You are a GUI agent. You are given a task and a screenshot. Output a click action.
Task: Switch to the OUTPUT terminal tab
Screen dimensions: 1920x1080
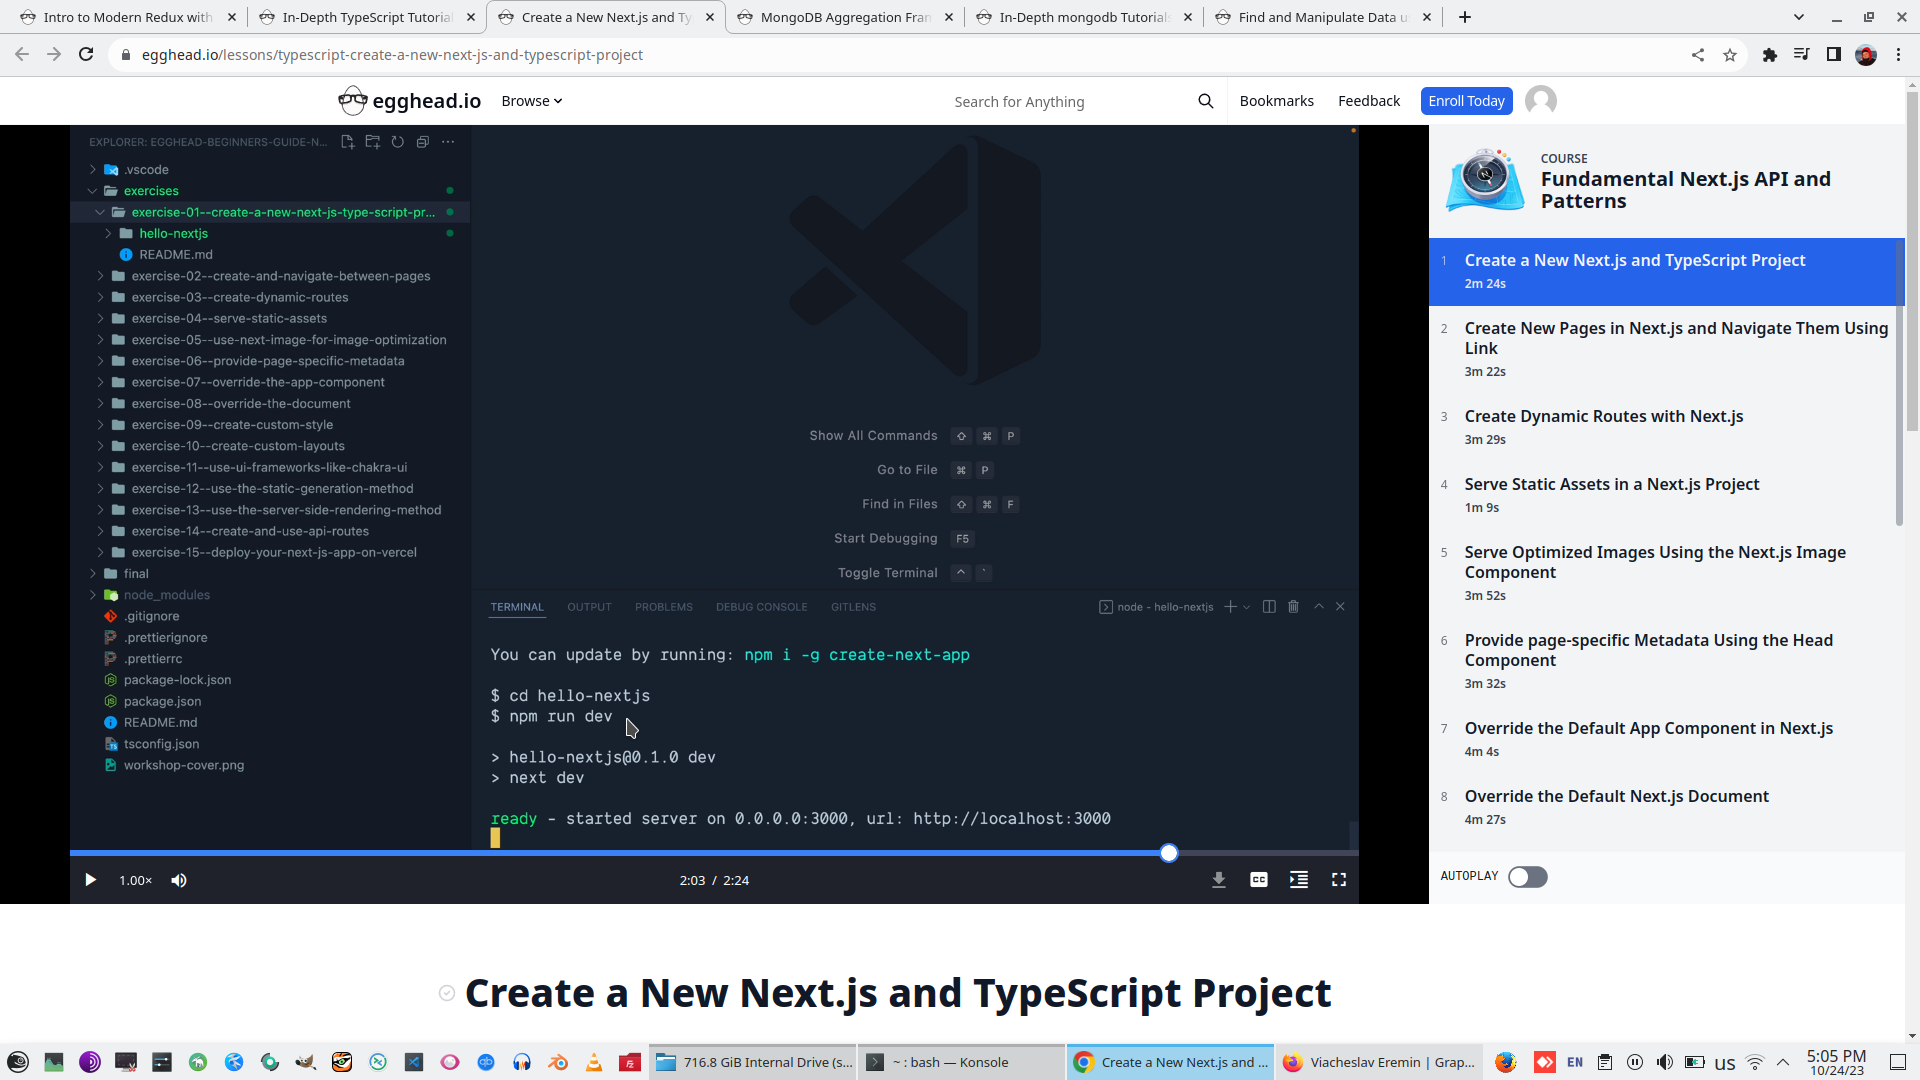(589, 606)
